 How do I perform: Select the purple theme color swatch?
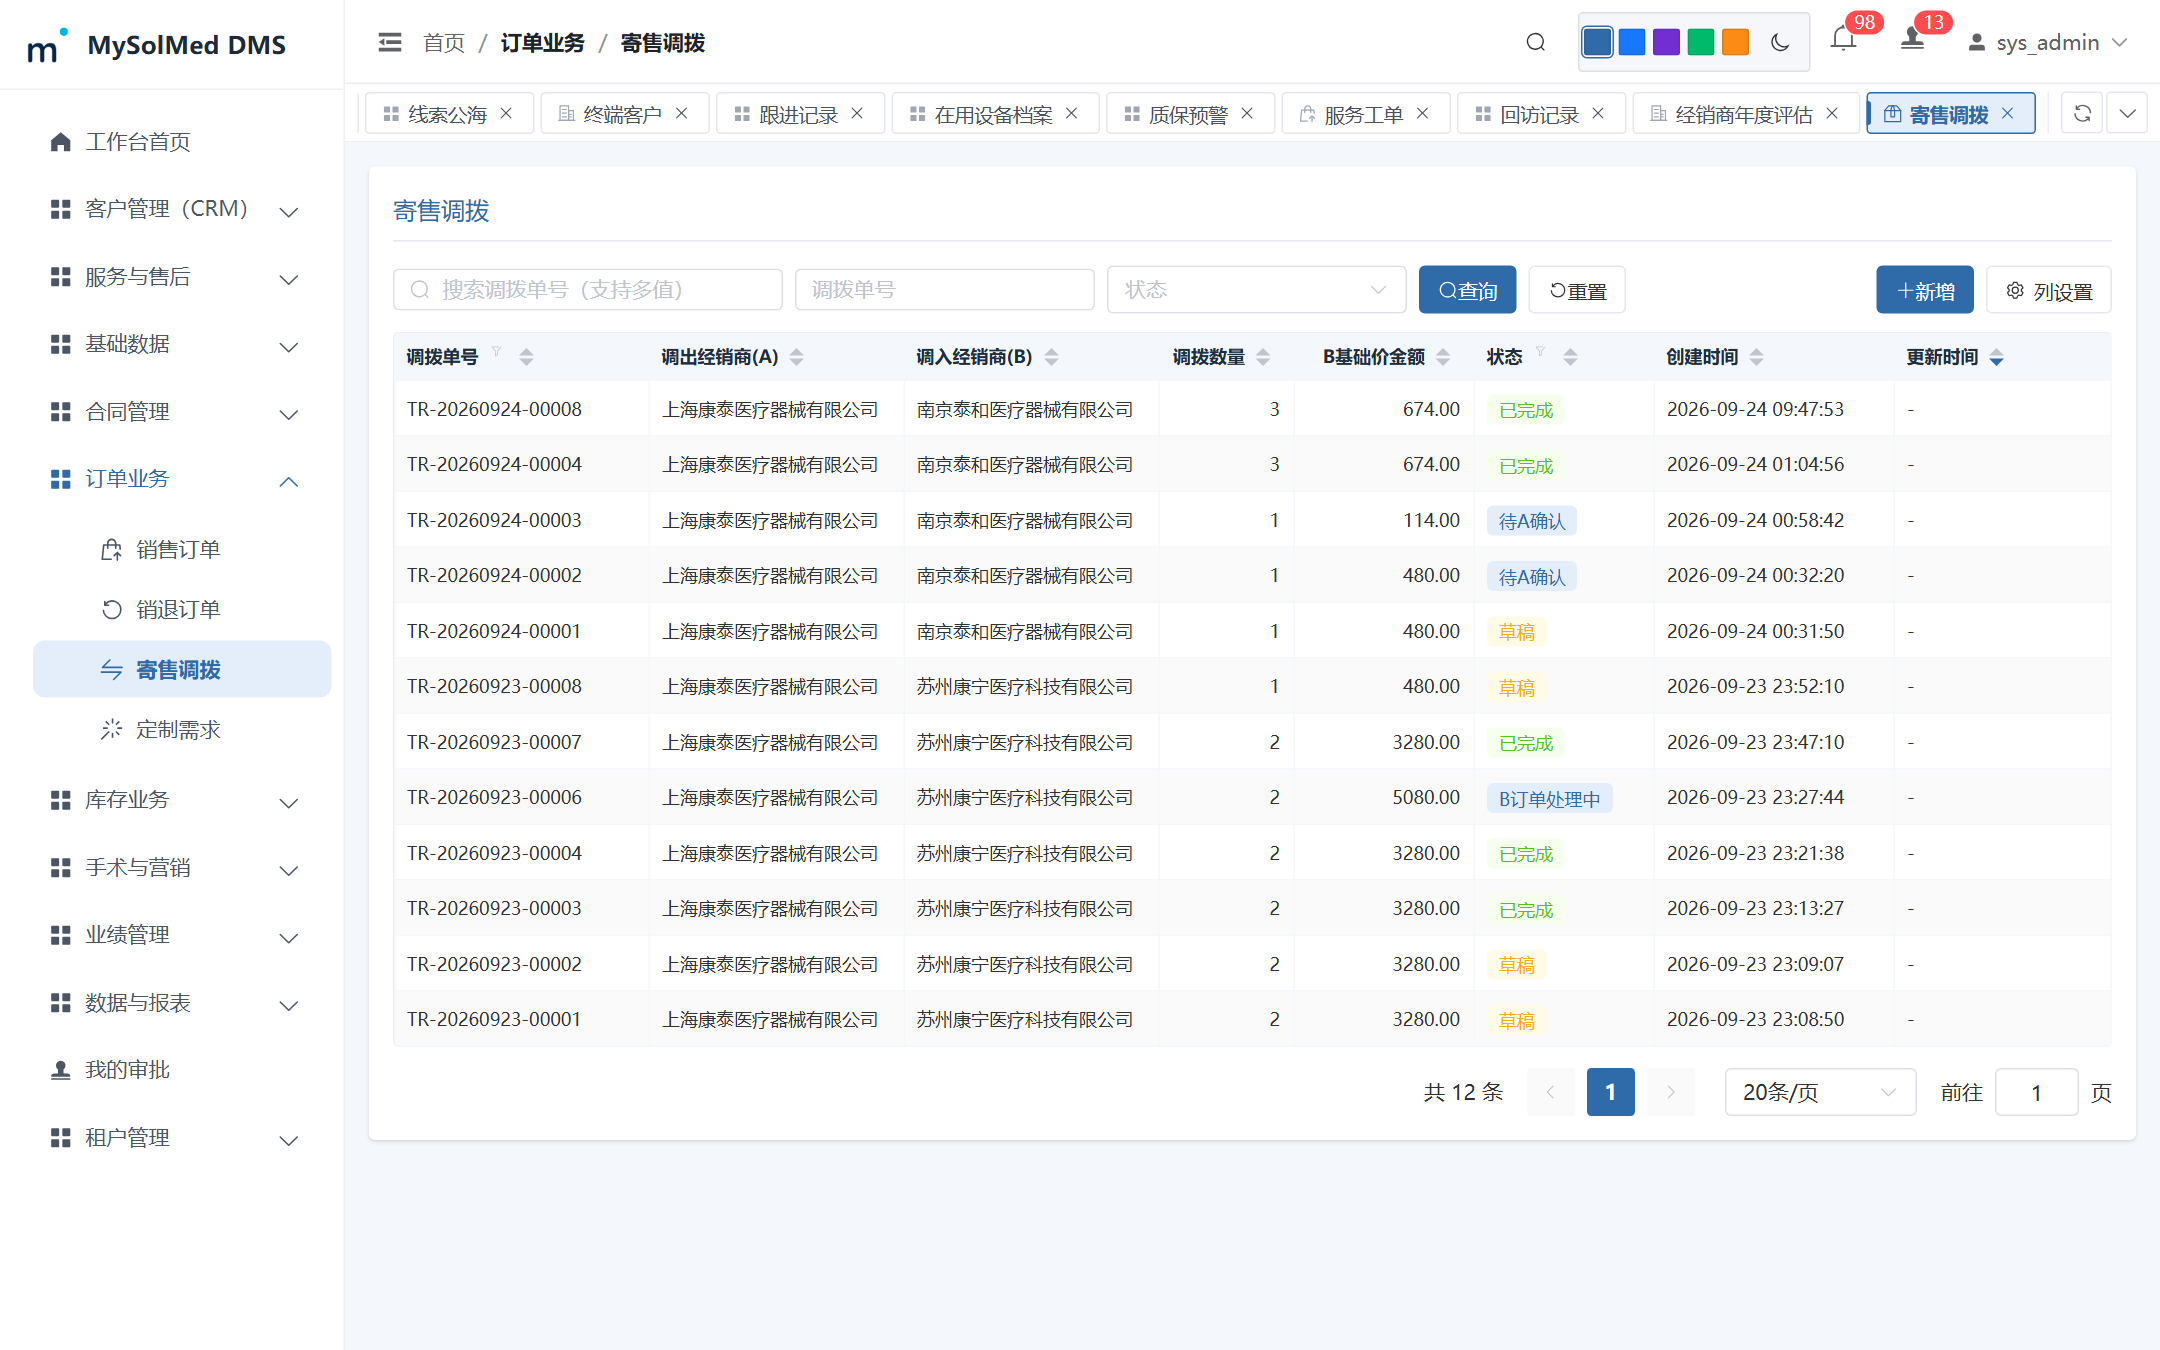pyautogui.click(x=1666, y=42)
